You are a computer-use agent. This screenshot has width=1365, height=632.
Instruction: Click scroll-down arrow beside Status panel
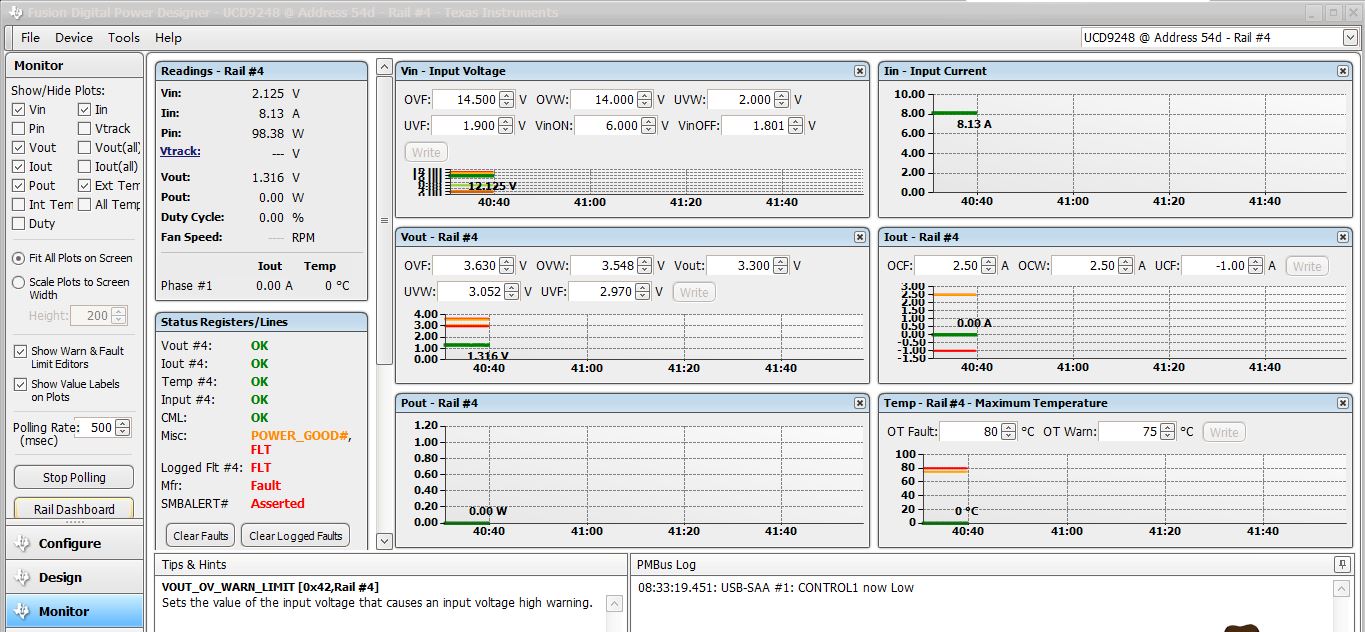tap(385, 541)
